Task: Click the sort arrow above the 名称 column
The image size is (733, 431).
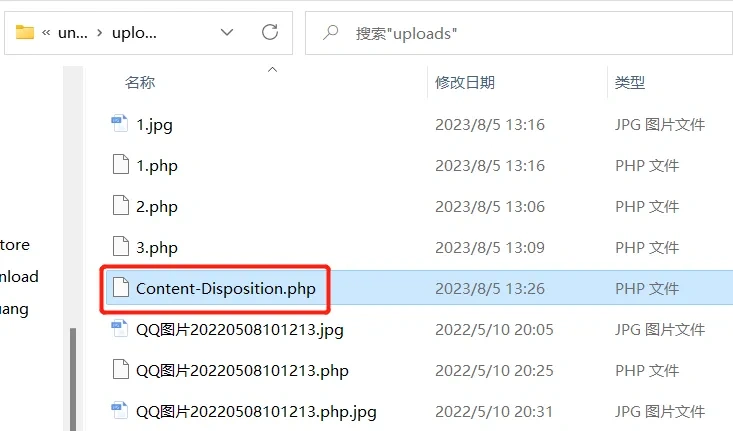Action: [272, 70]
